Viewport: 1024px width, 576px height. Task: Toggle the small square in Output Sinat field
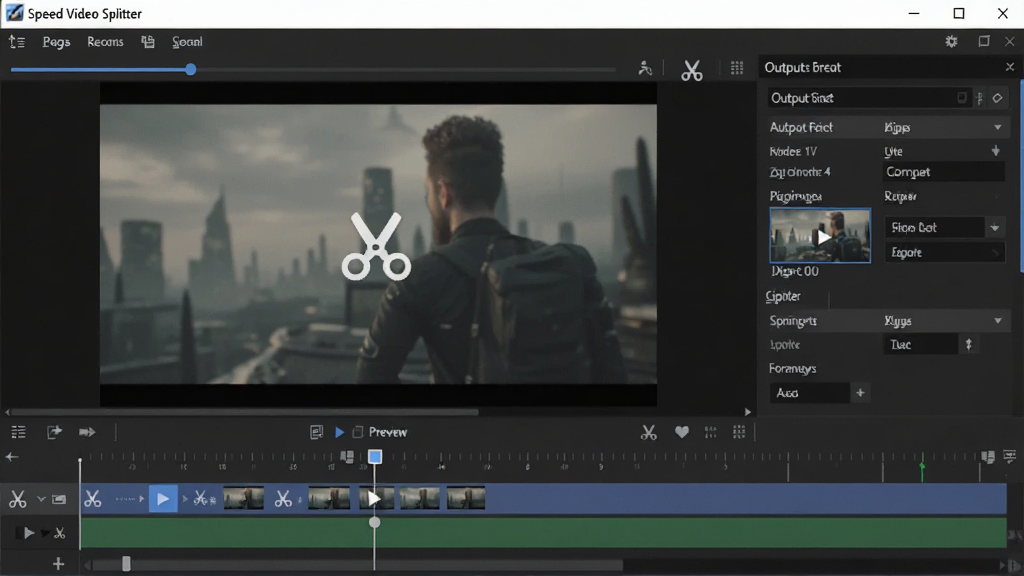(x=961, y=98)
